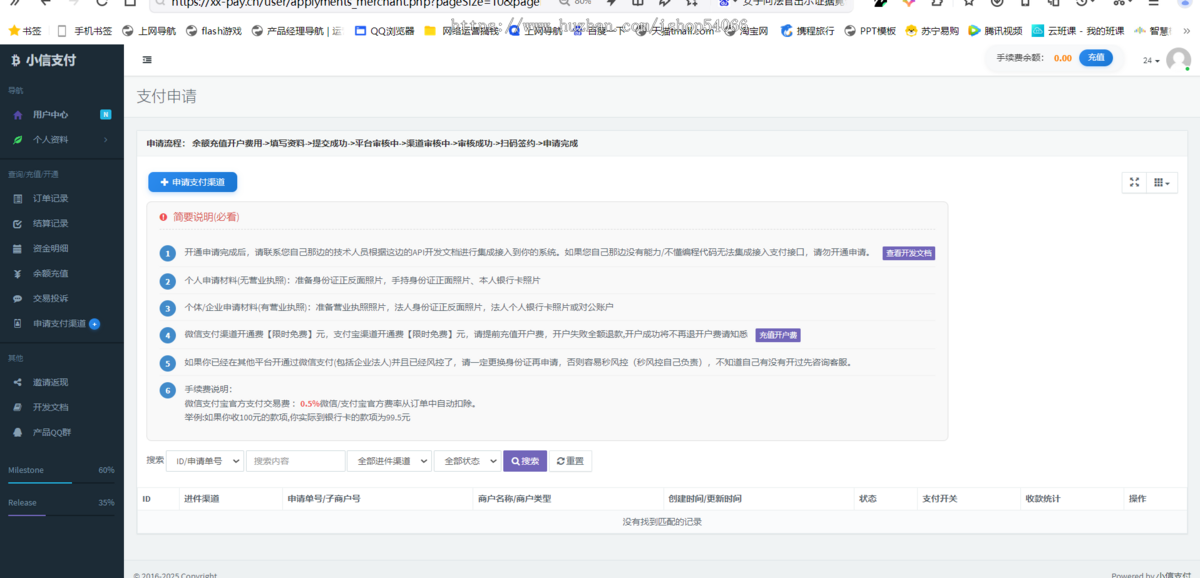Click inside the 搜索内容 search input box
This screenshot has height=578, width=1200.
294,461
